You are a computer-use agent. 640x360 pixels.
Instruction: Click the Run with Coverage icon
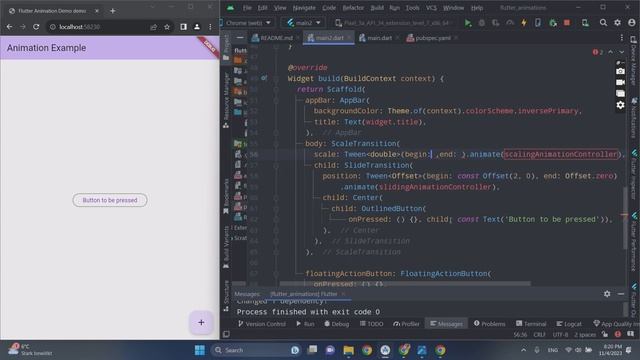pyautogui.click(x=496, y=23)
